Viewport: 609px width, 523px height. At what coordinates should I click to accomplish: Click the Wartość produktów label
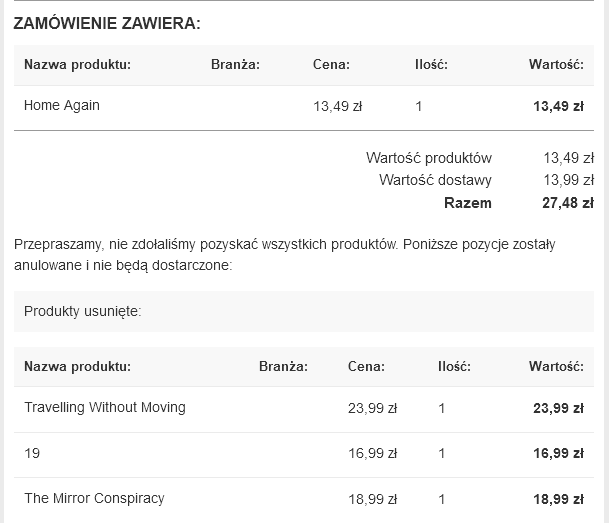pyautogui.click(x=429, y=157)
